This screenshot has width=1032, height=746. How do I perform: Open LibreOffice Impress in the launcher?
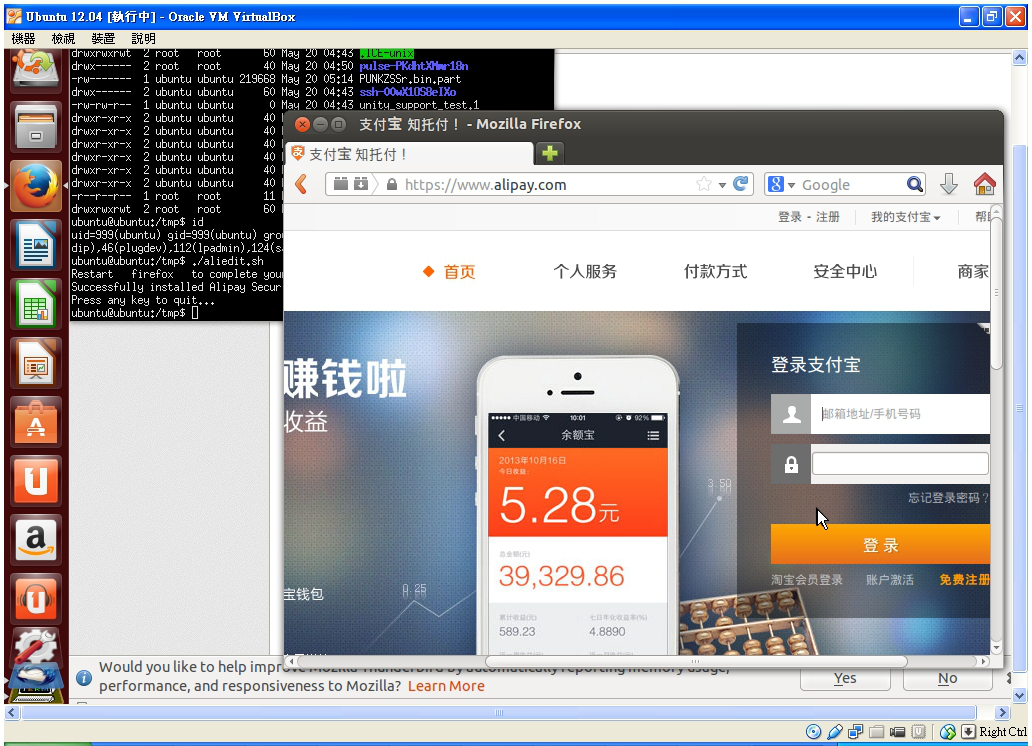(36, 363)
